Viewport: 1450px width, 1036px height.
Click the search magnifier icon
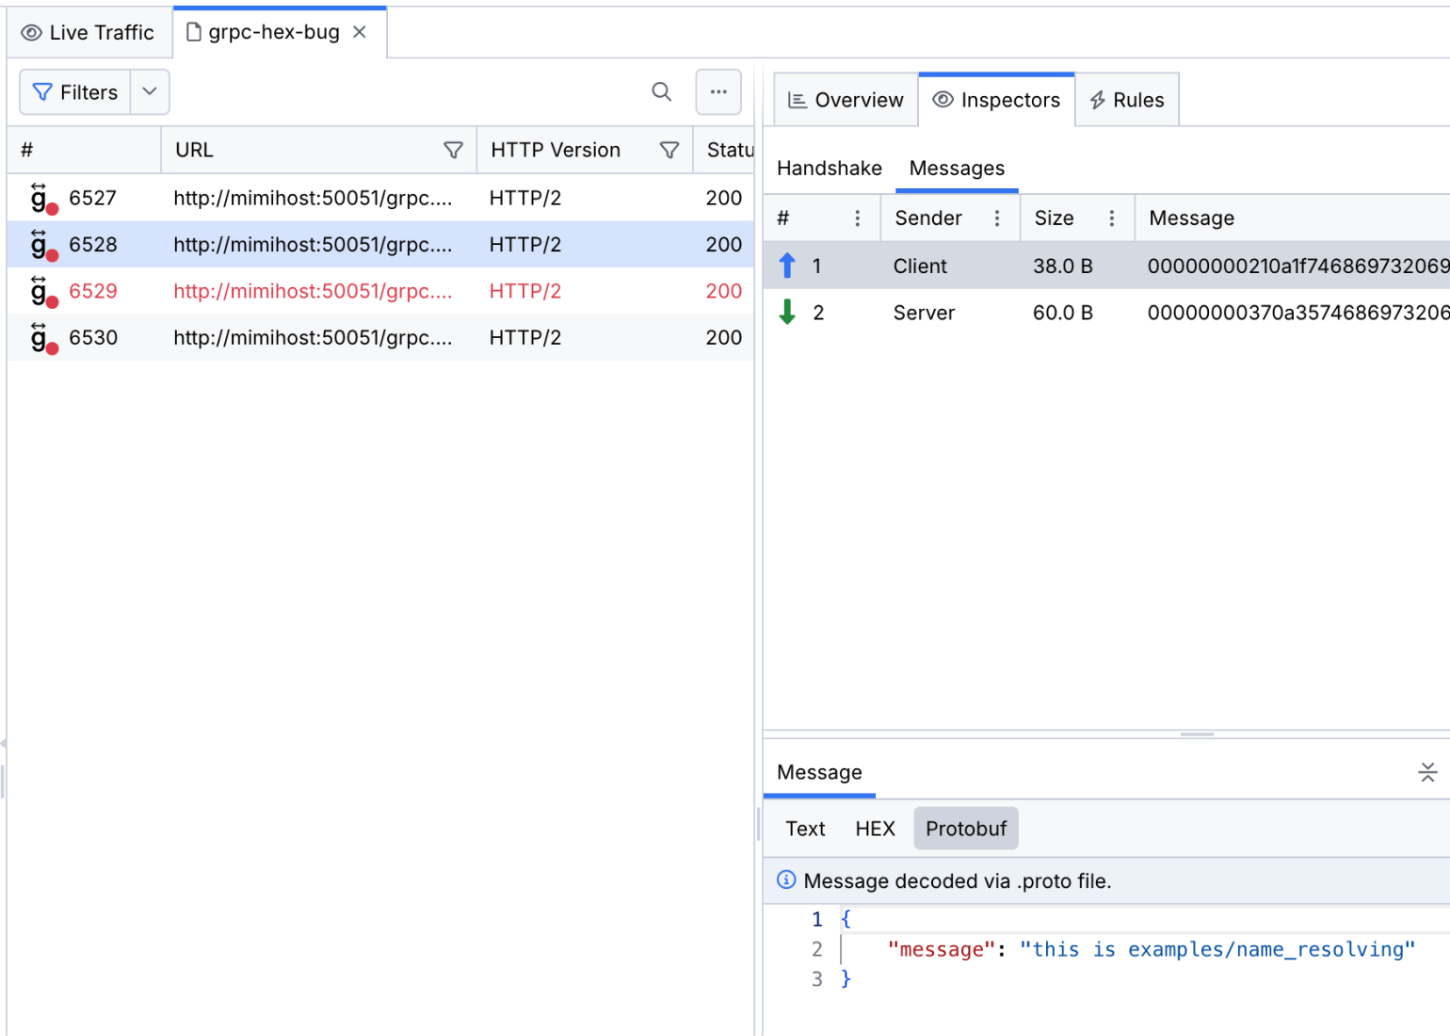pos(661,92)
